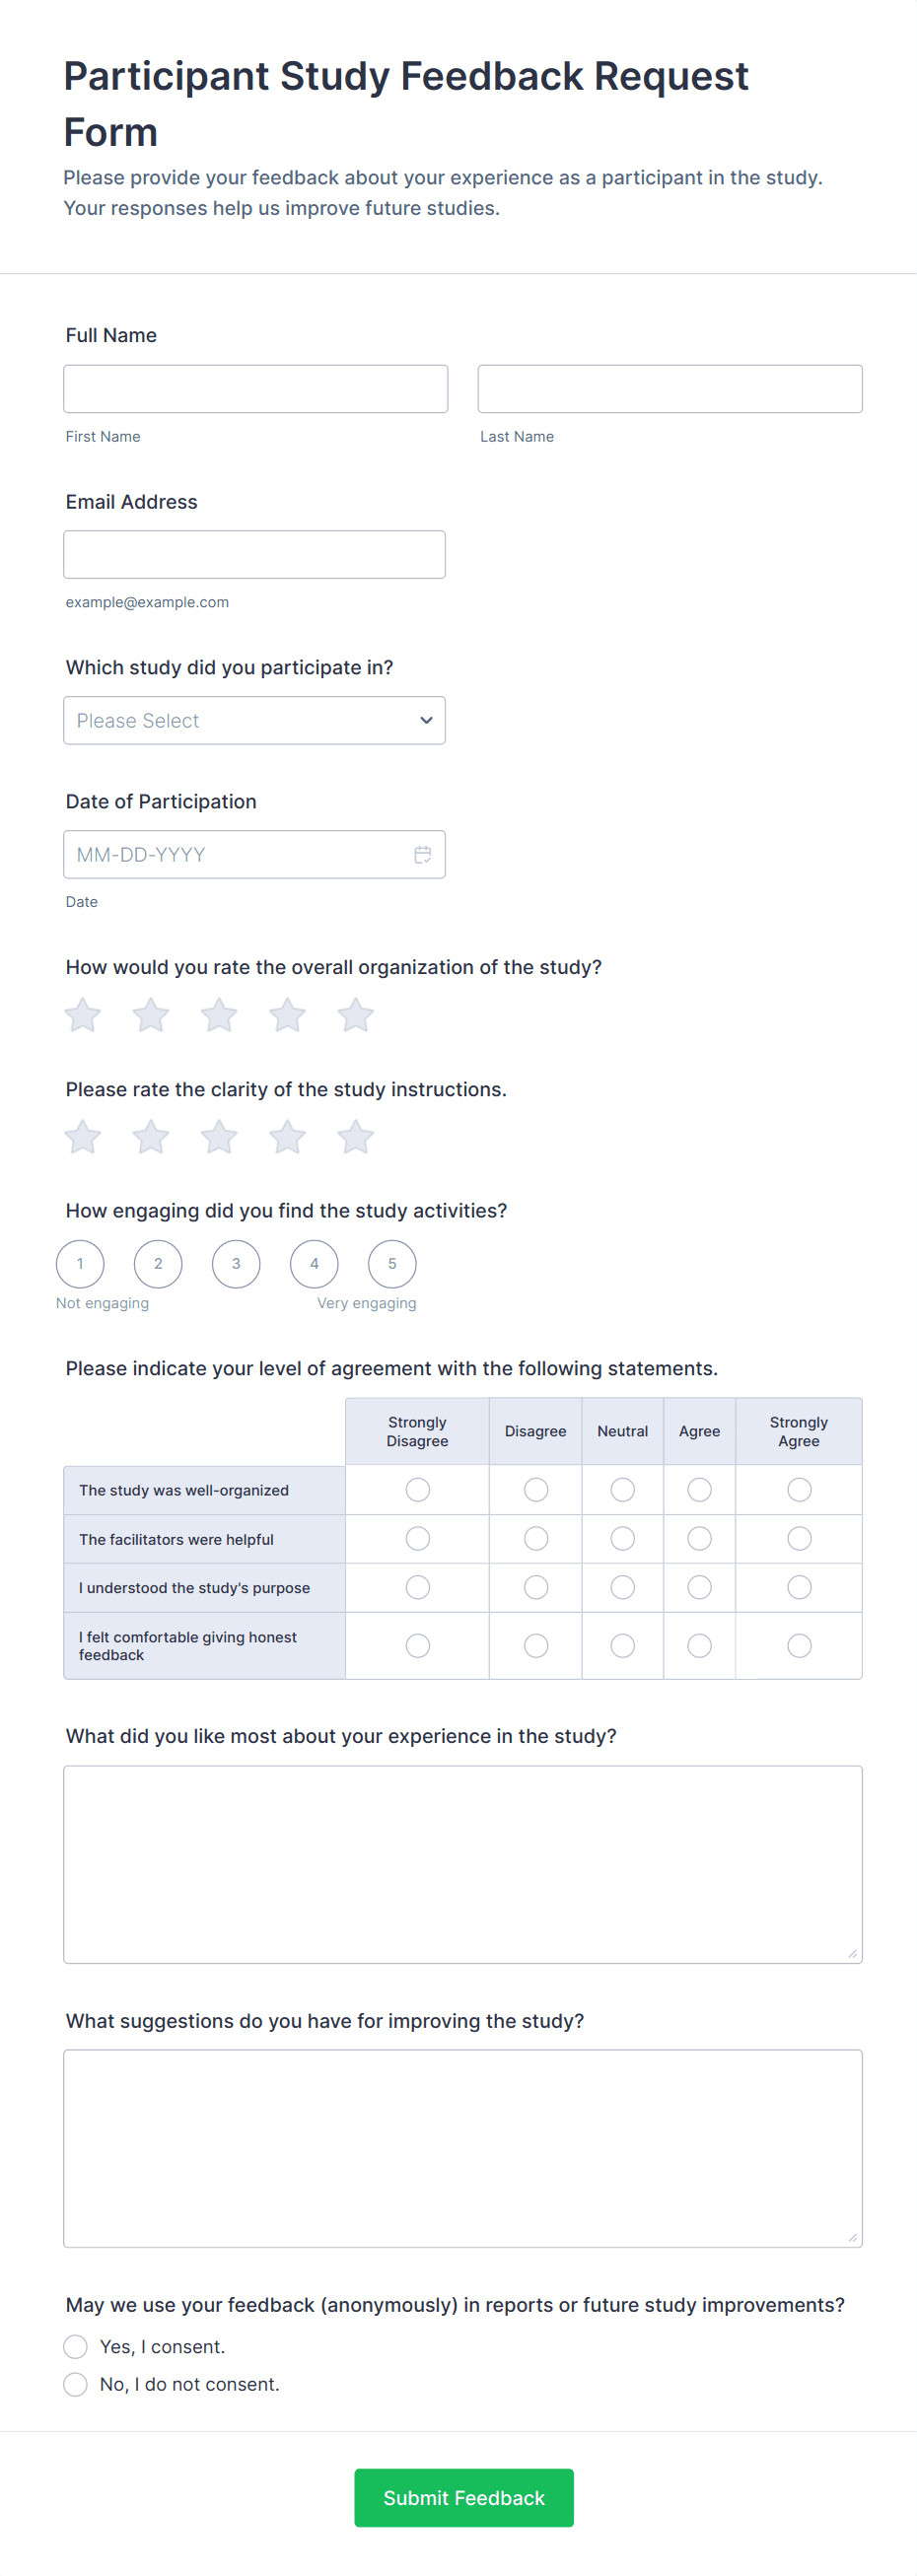The image size is (917, 2576).
Task: Rate overall organization five stars
Action: [x=355, y=1015]
